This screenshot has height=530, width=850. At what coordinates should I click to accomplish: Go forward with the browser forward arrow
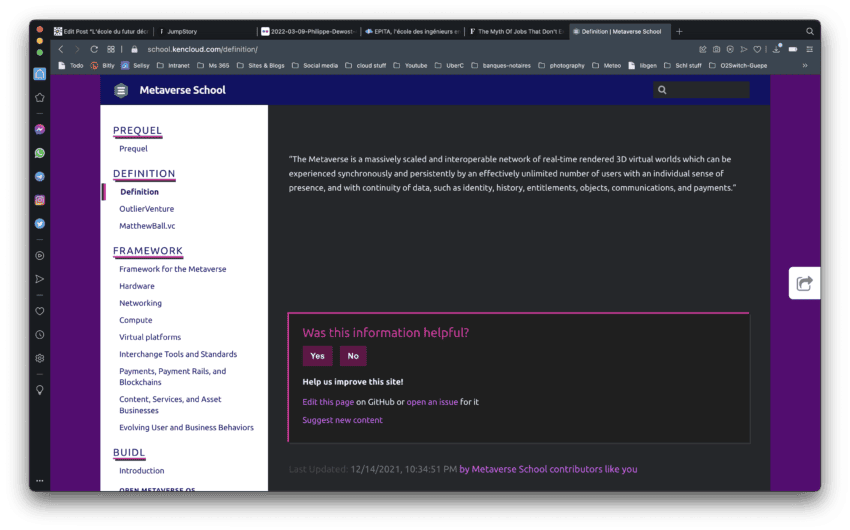[77, 49]
